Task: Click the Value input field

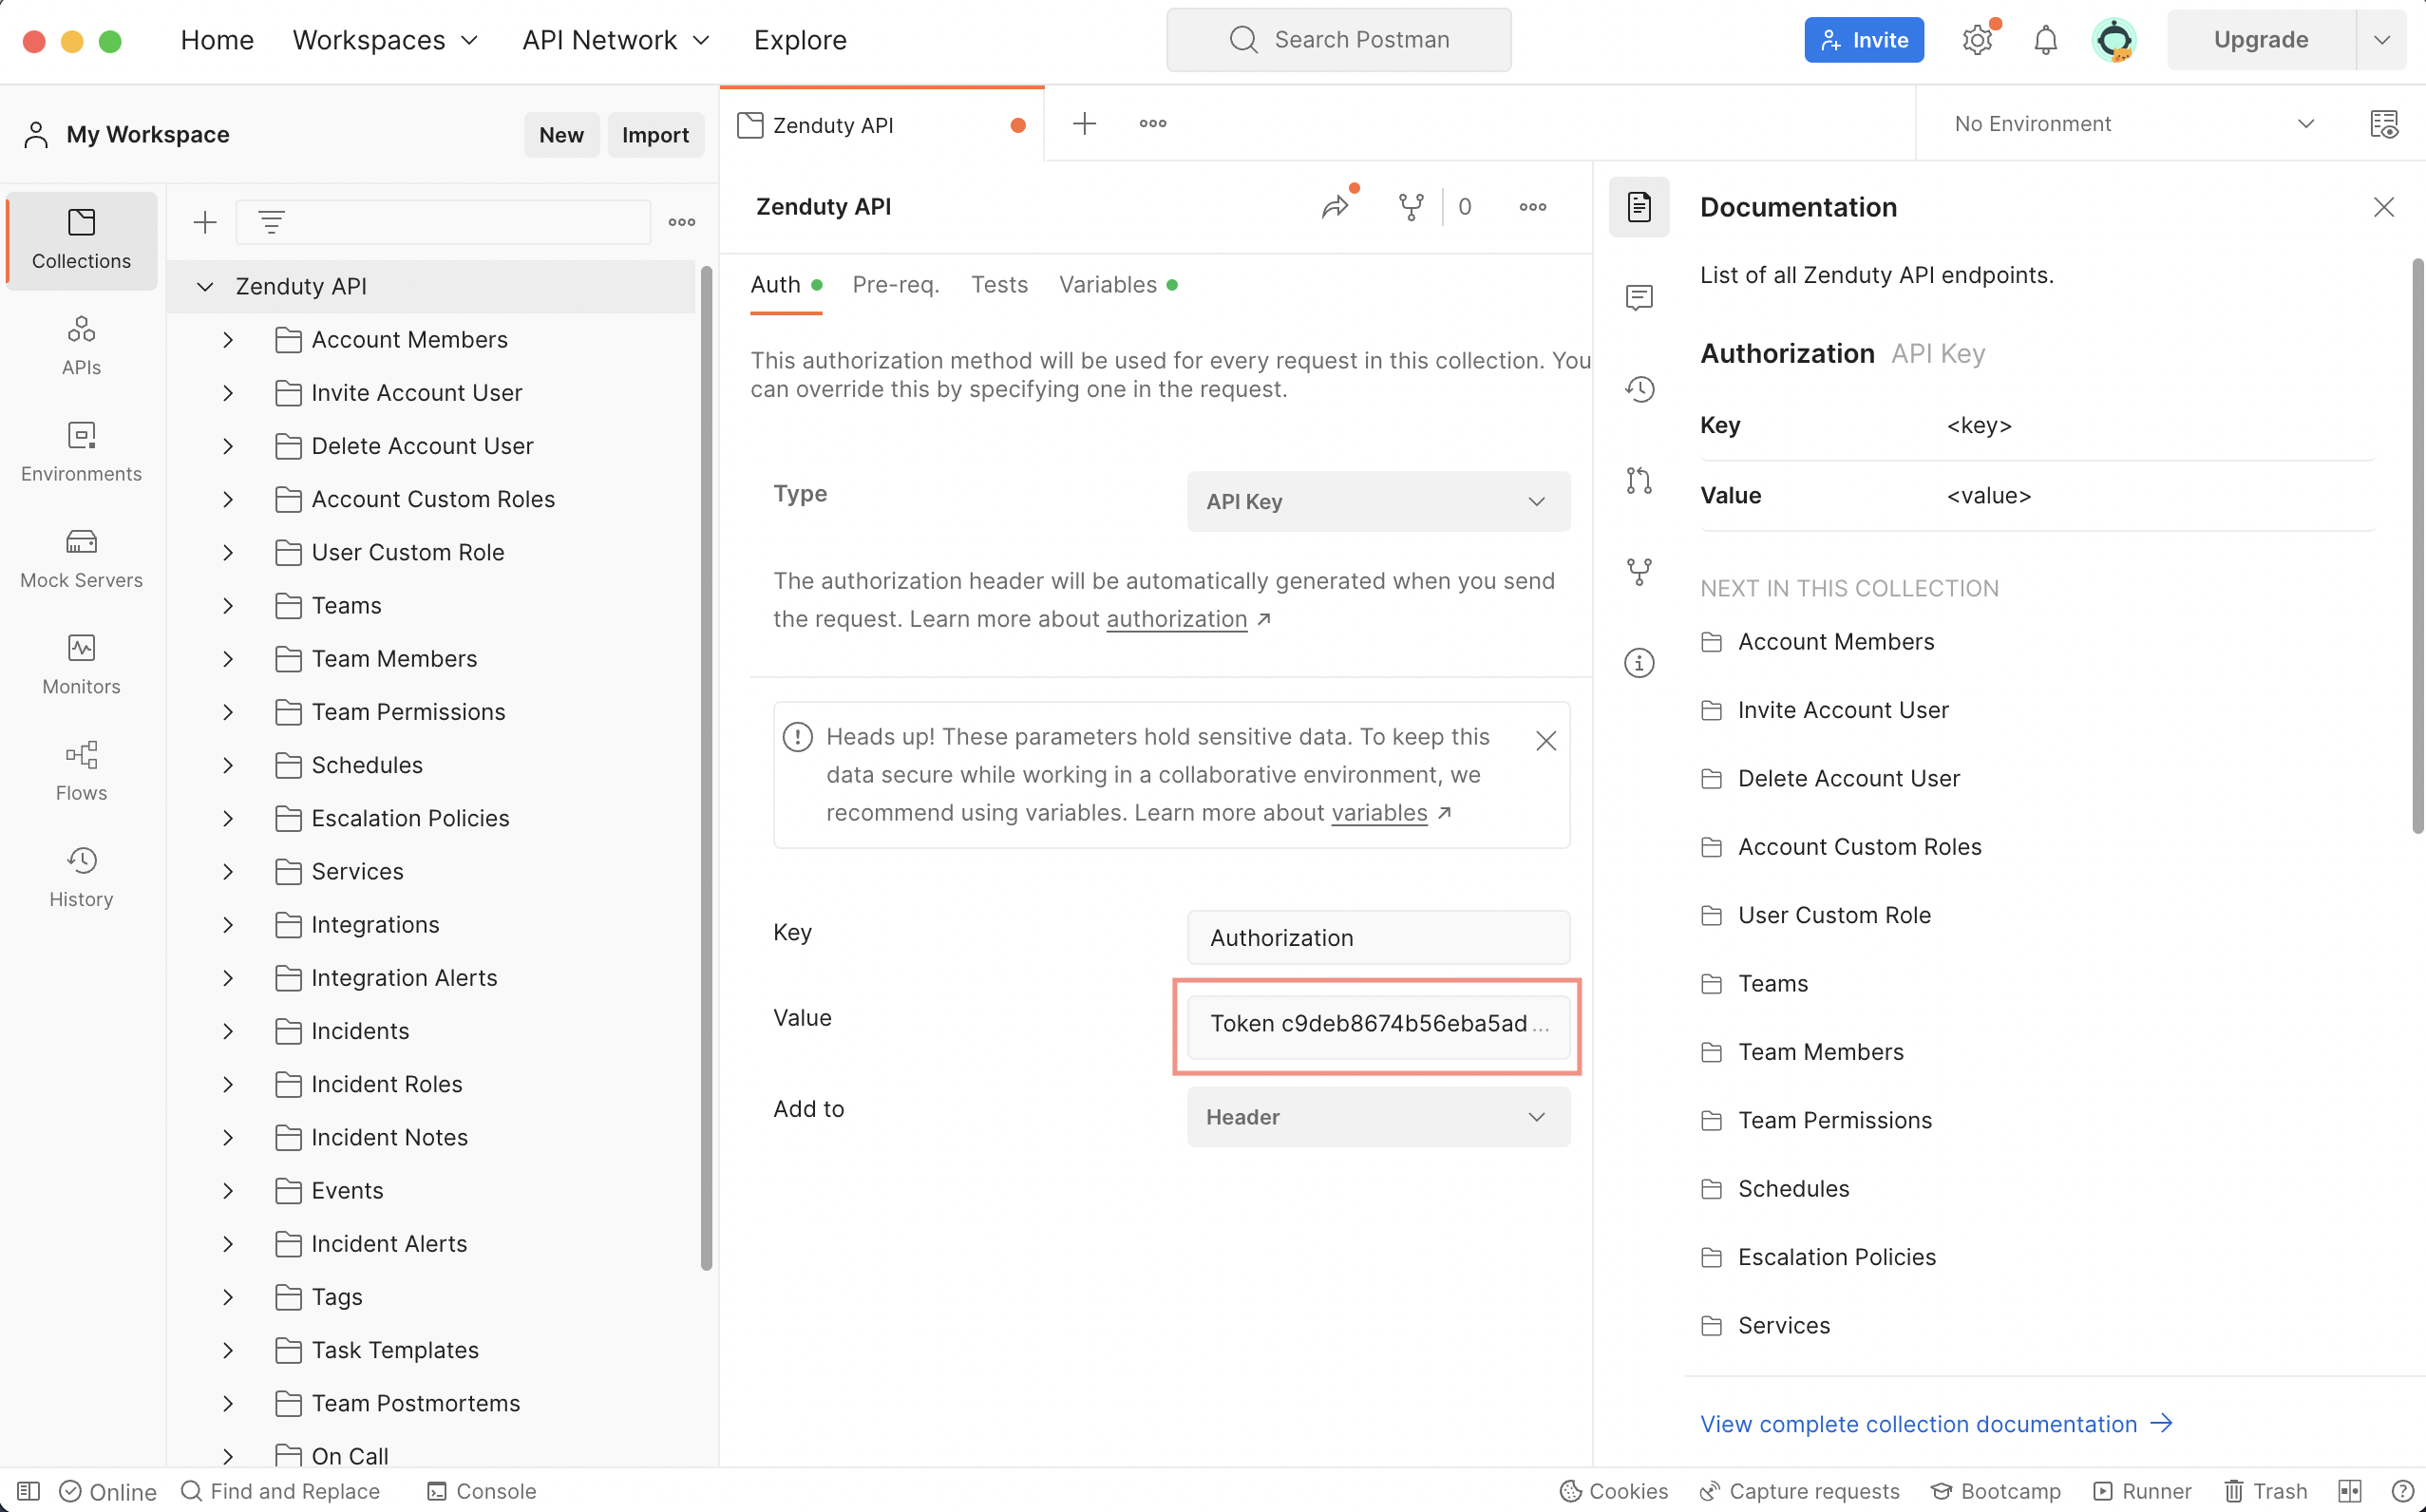Action: pos(1377,1024)
